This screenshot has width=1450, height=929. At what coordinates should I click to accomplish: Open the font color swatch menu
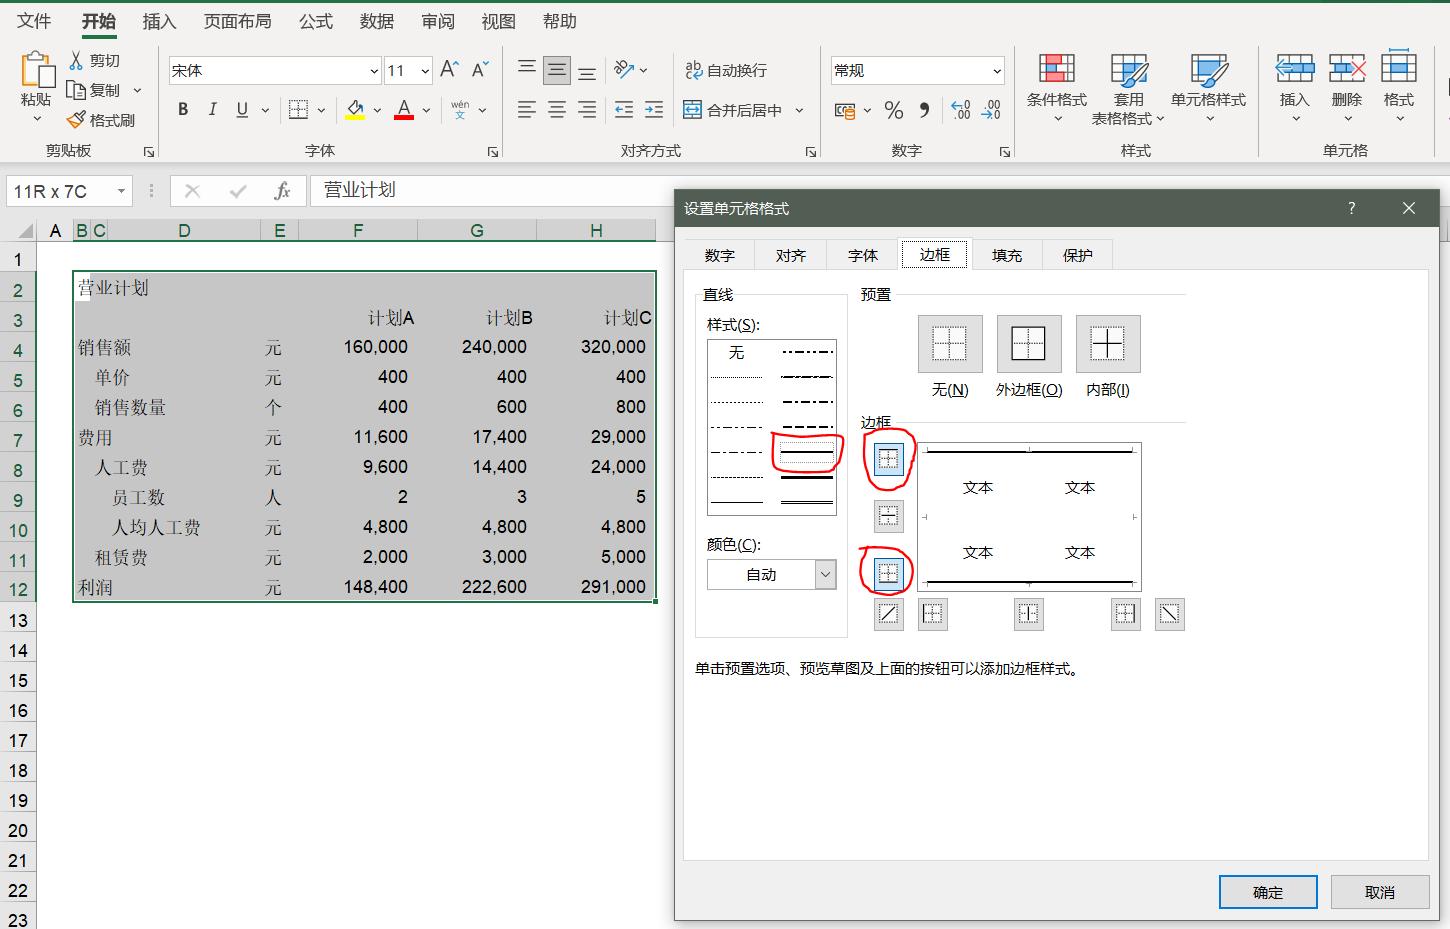[425, 110]
